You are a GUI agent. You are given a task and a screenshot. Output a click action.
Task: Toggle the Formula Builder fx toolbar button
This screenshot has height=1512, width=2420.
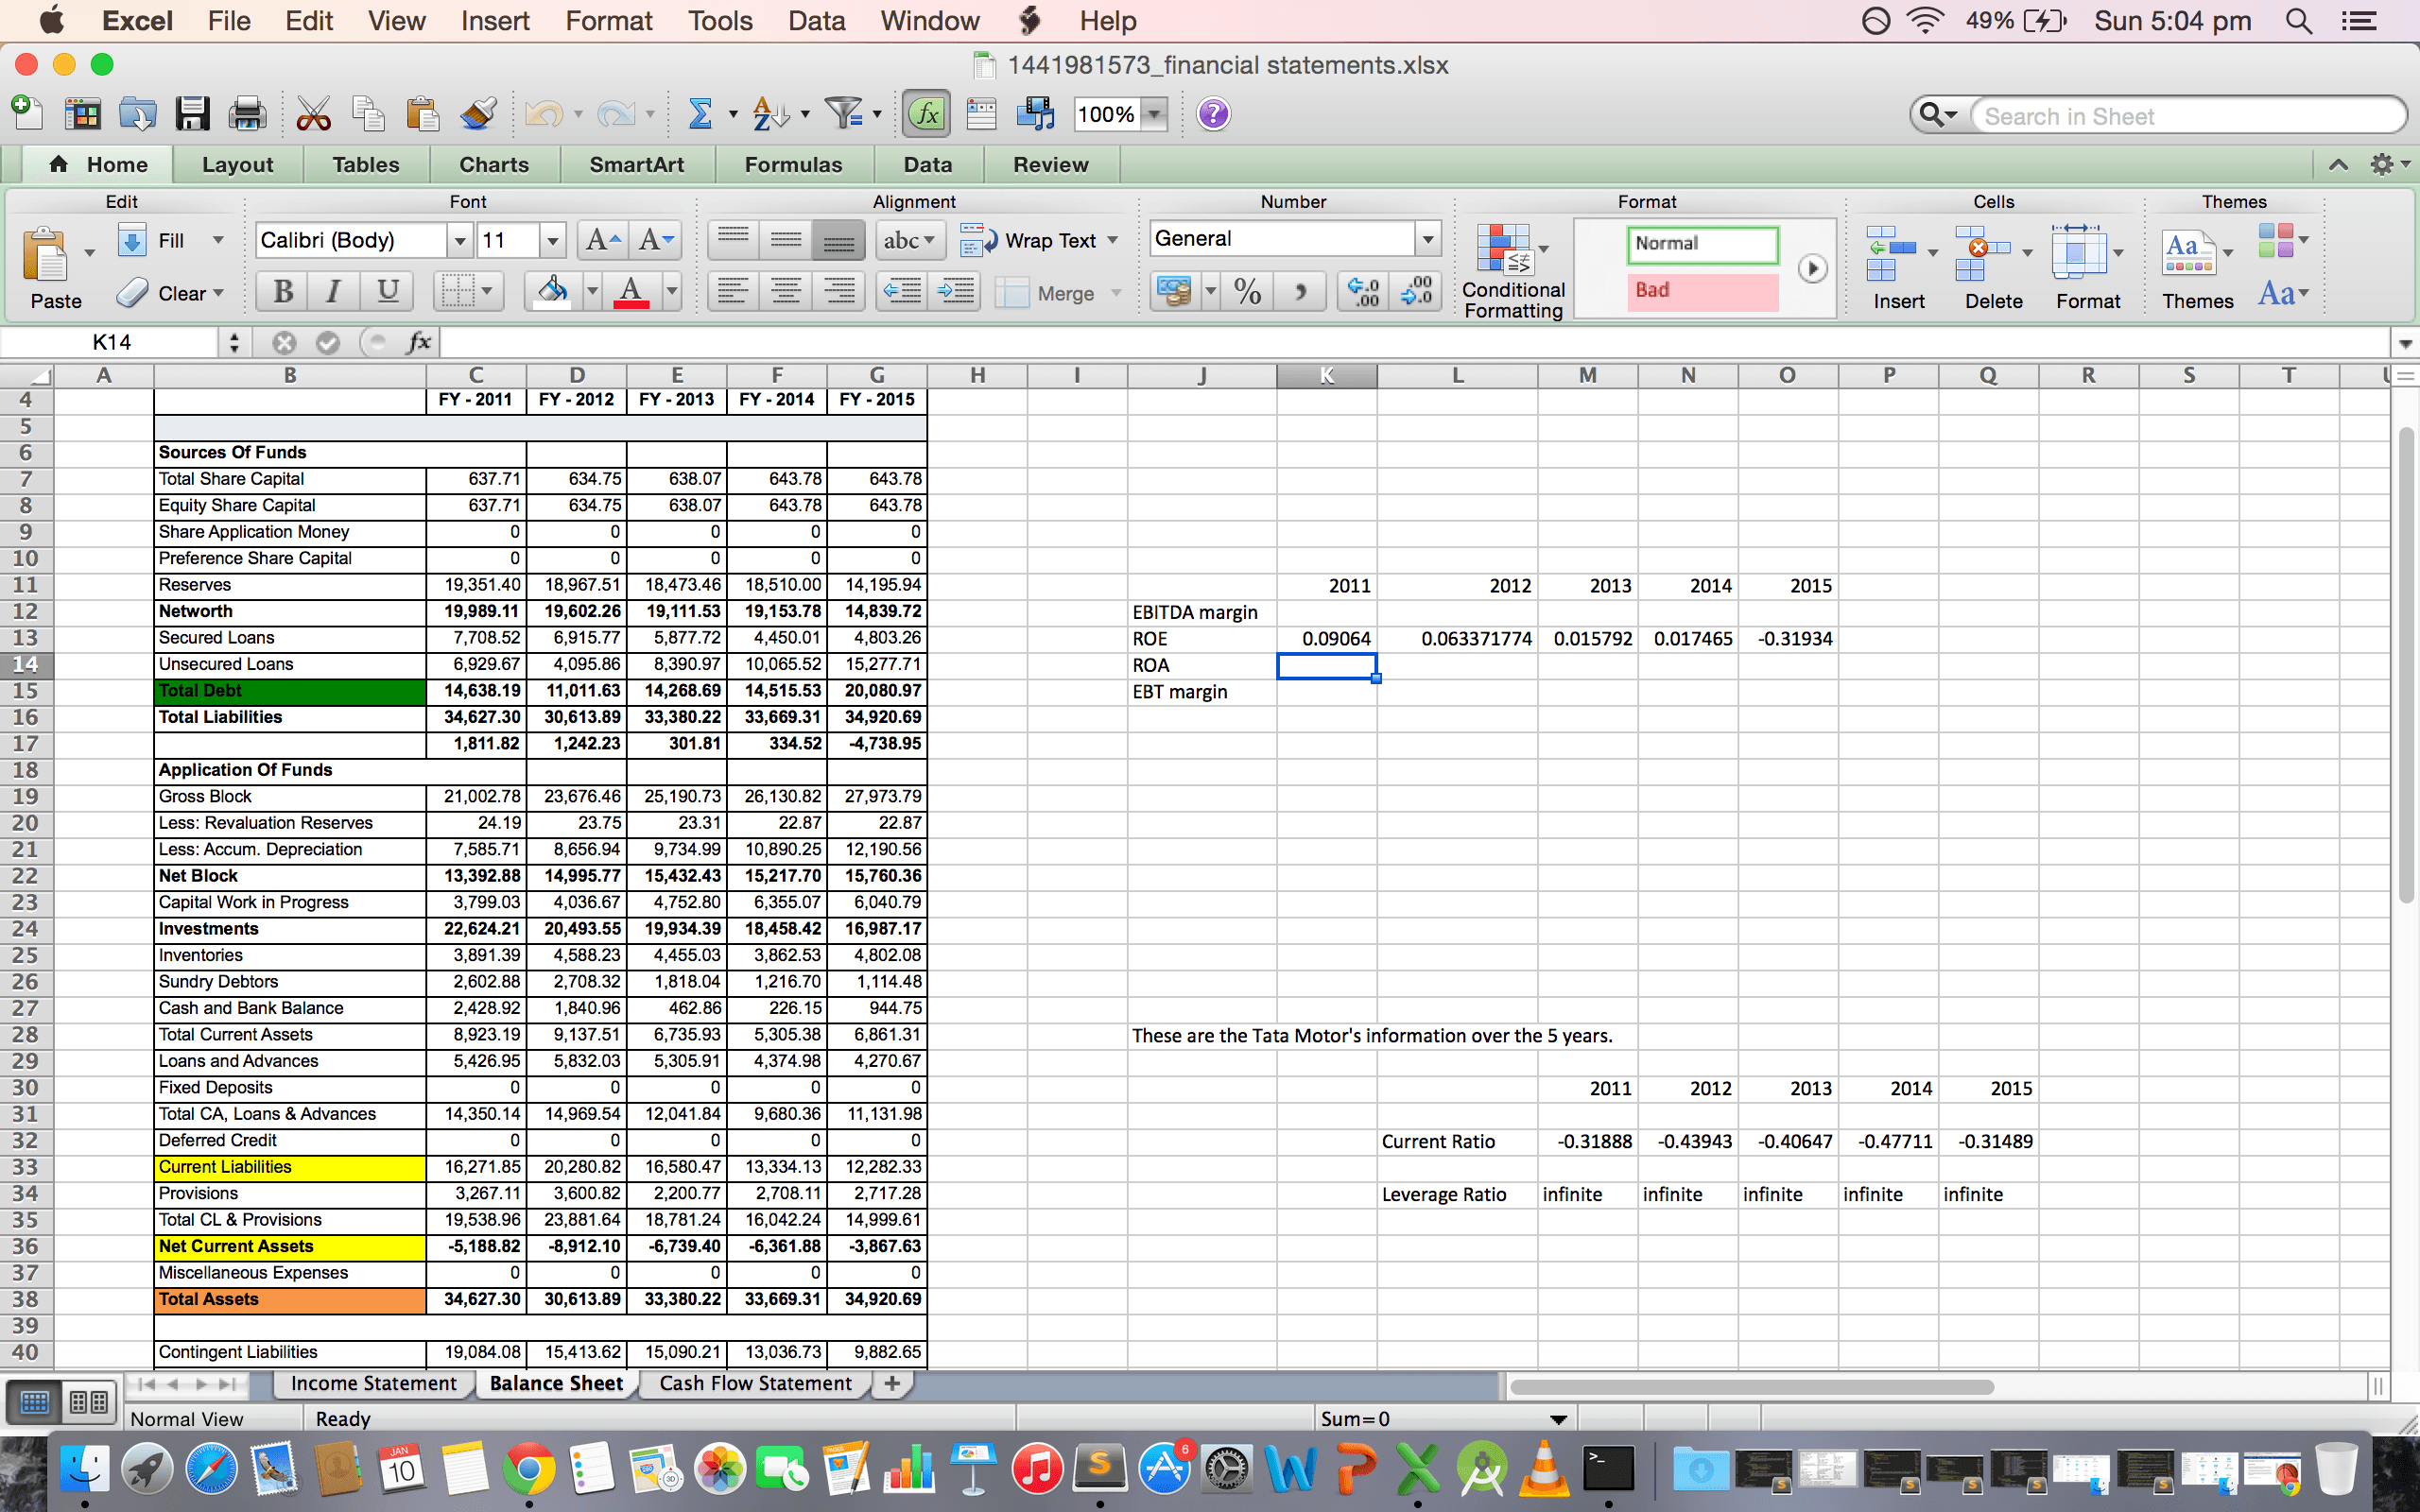pos(926,114)
